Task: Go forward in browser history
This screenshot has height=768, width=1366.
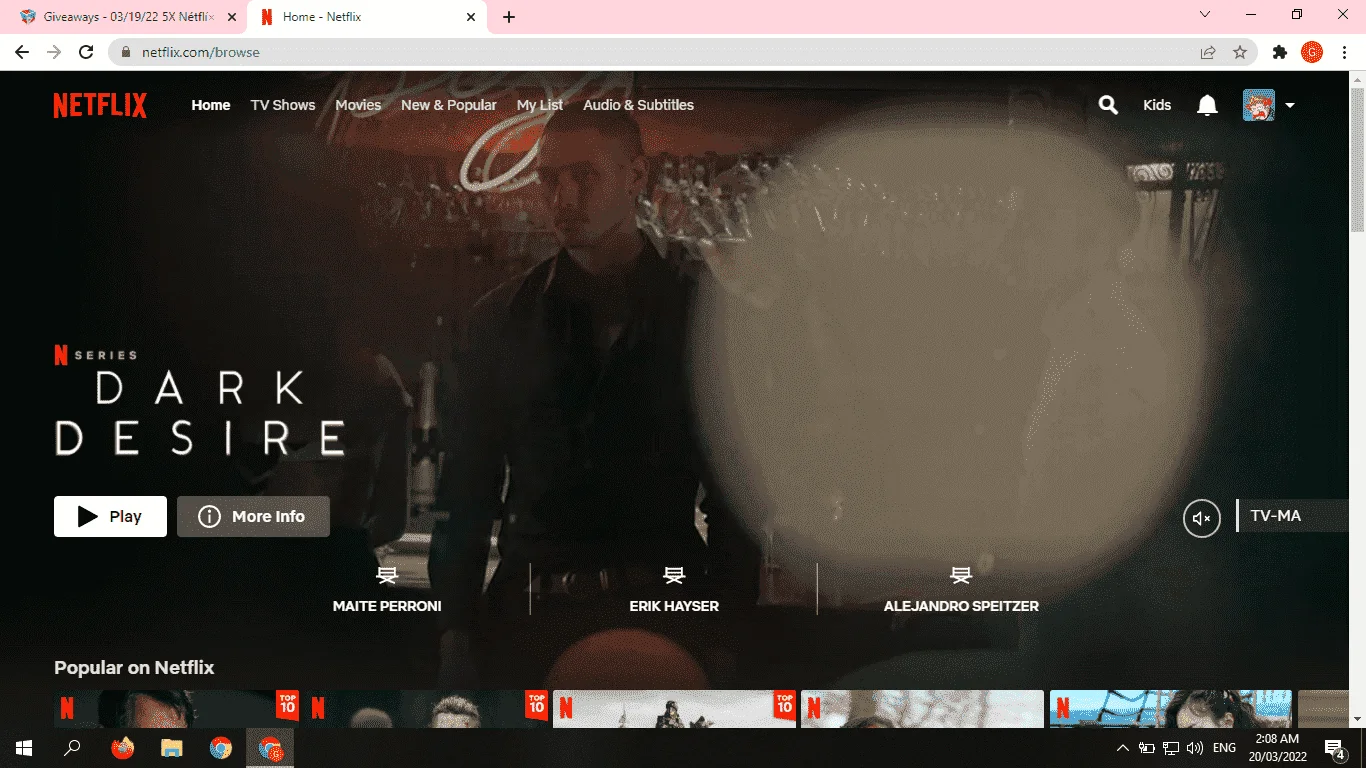Action: coord(54,52)
